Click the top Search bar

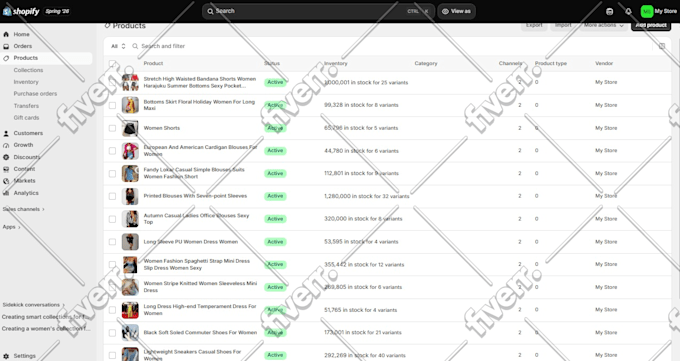click(x=318, y=11)
